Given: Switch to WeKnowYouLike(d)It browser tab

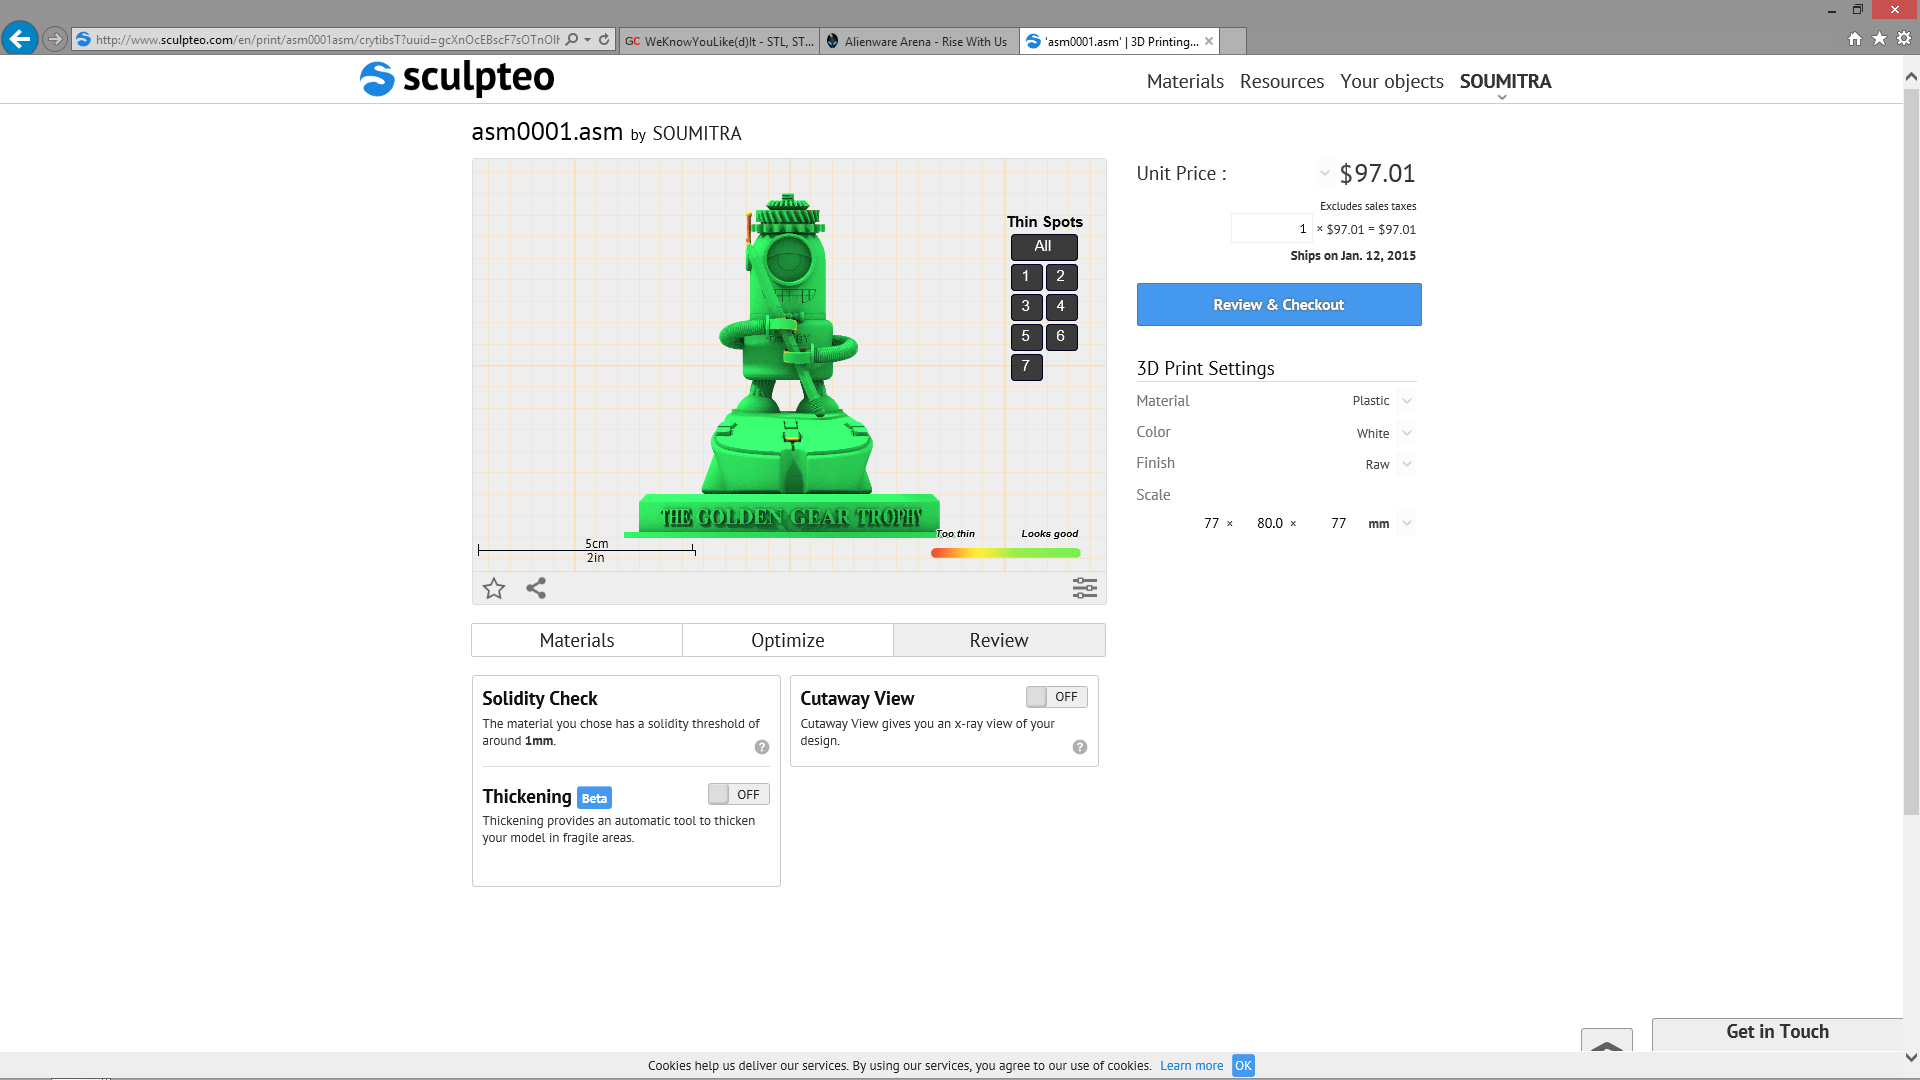Looking at the screenshot, I should (719, 41).
